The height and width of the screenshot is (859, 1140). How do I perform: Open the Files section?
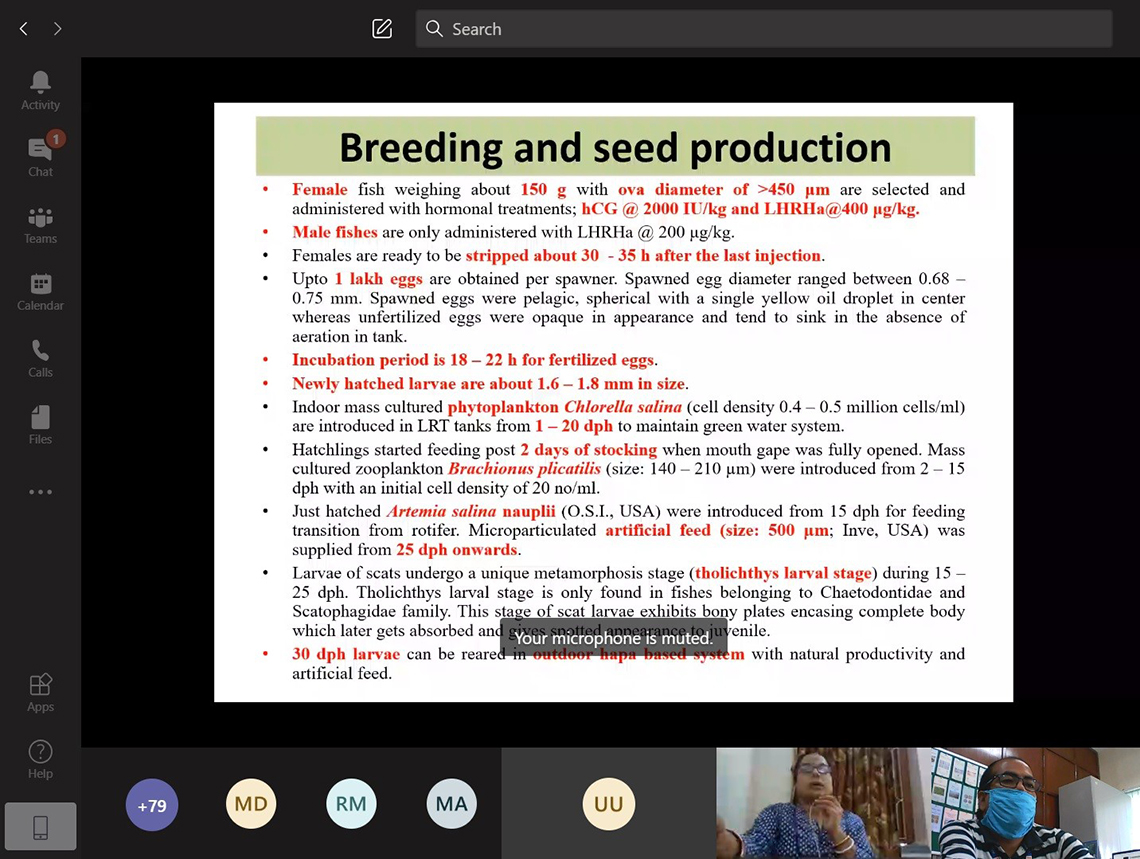point(40,426)
